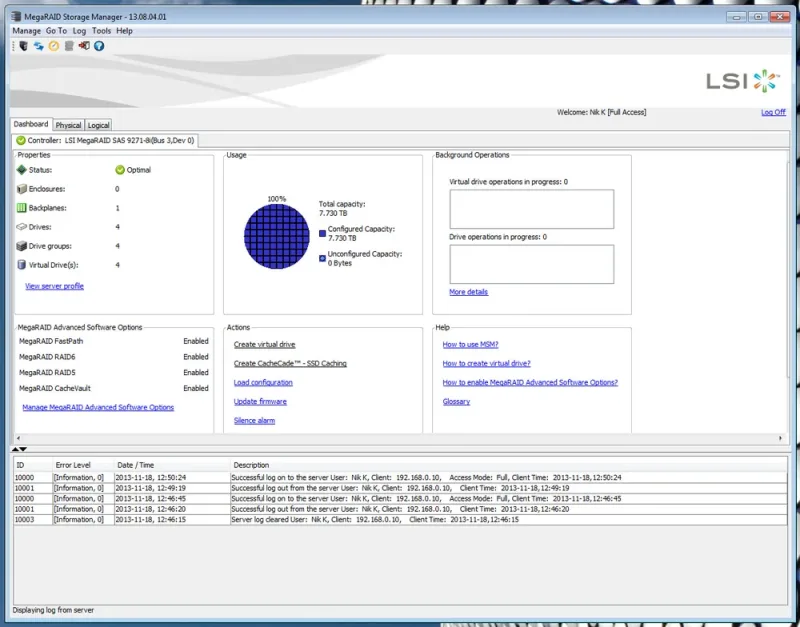
Task: Expand the log pane with down arrow
Action: (x=23, y=449)
